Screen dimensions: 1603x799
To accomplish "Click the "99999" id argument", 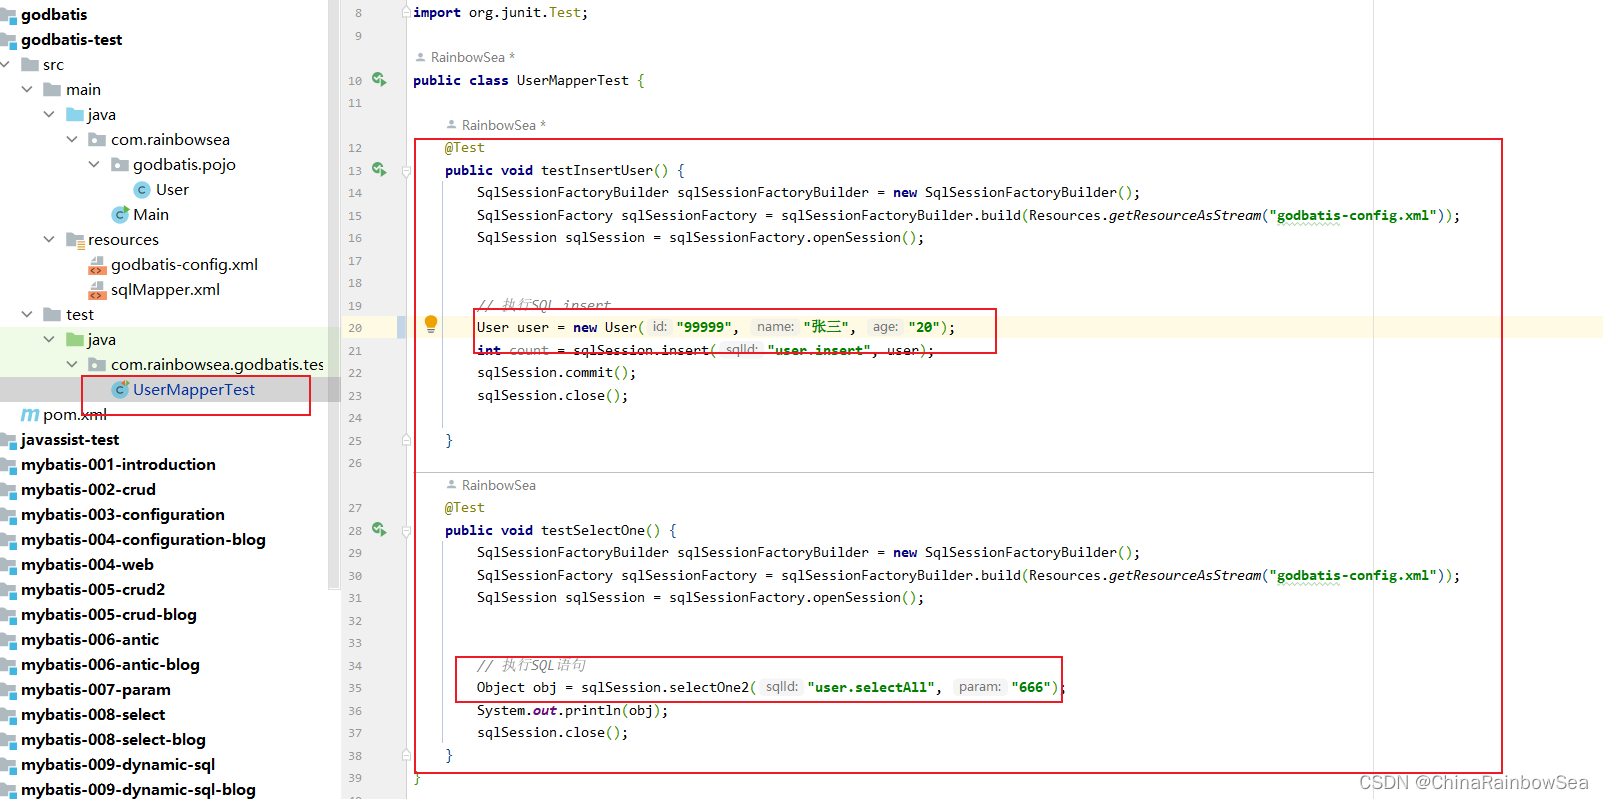I will coord(704,327).
